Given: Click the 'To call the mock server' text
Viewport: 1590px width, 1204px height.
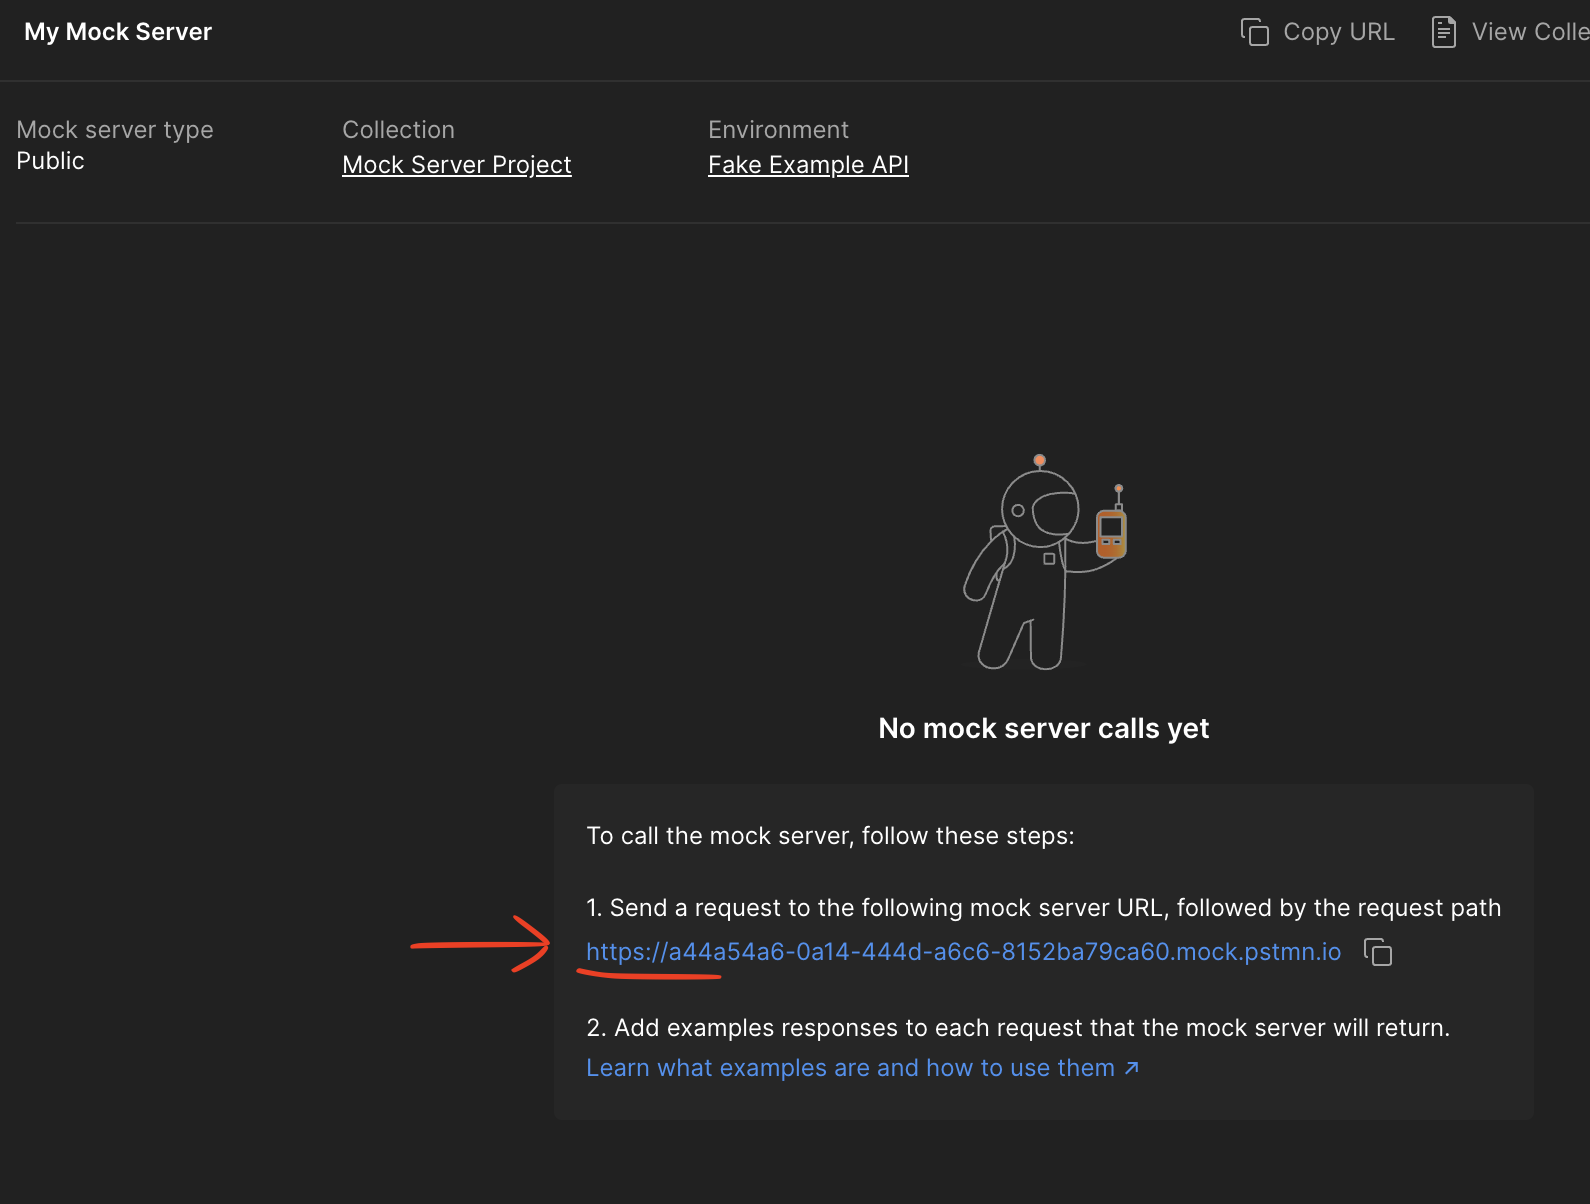Looking at the screenshot, I should [x=830, y=836].
